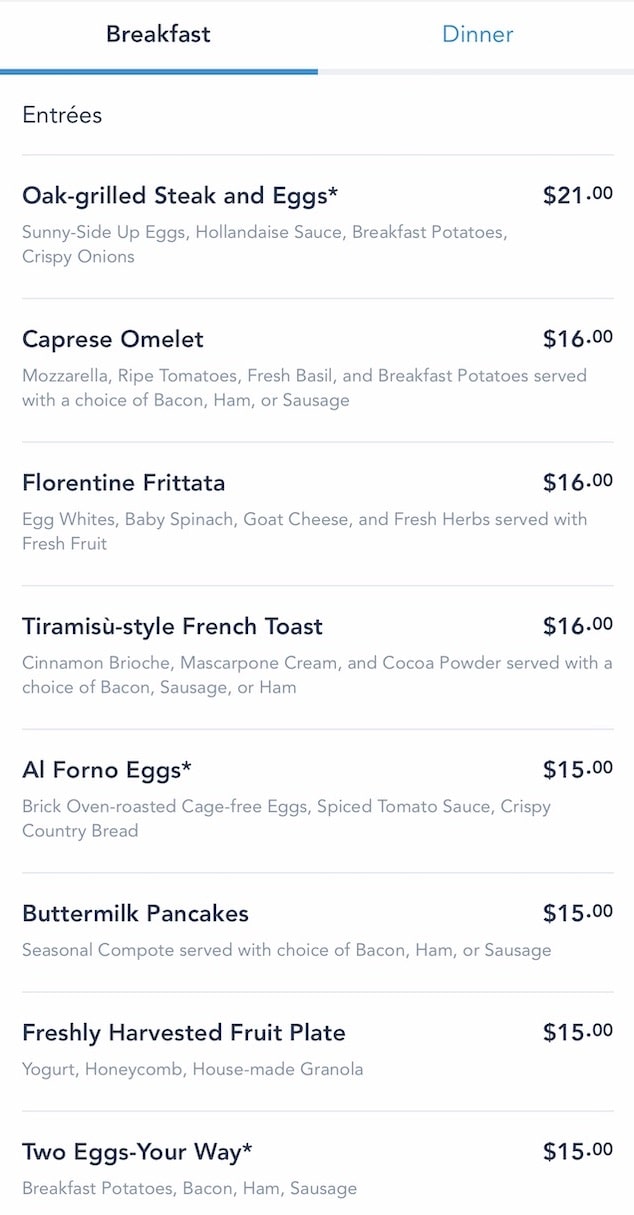Tap Tiramisù-style French Toast title
The image size is (634, 1215).
(172, 627)
